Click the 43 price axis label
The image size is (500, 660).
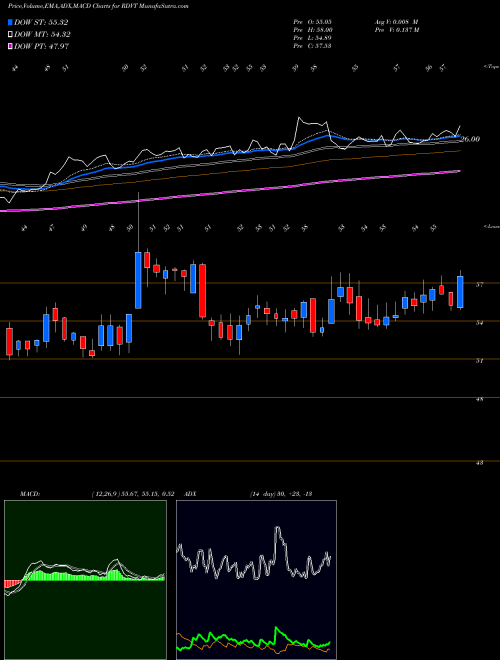(479, 463)
